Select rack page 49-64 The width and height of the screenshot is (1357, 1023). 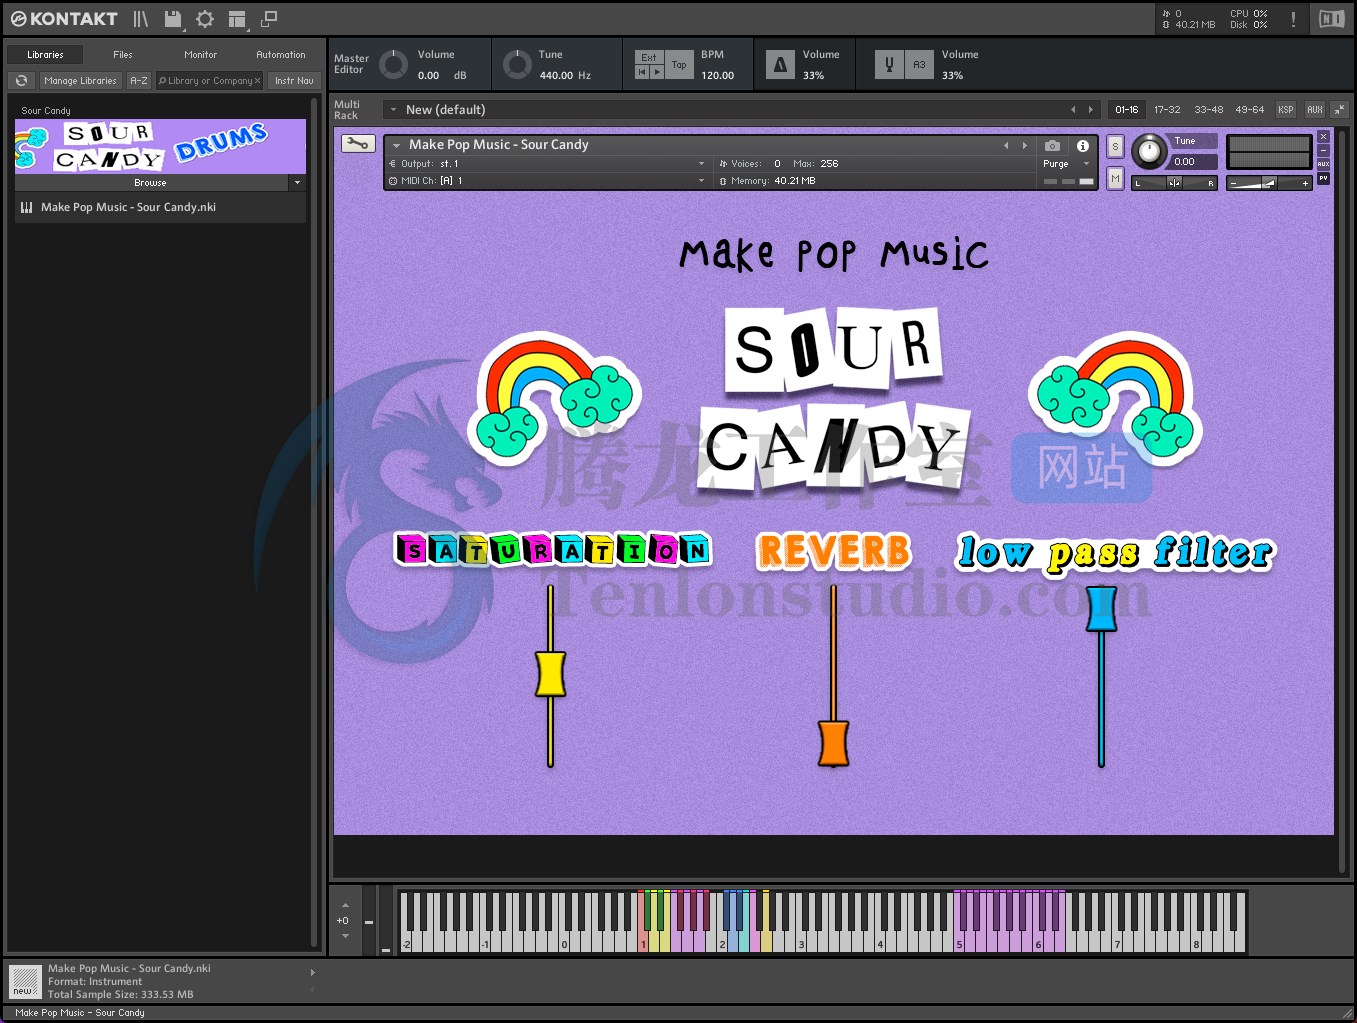[x=1249, y=110]
